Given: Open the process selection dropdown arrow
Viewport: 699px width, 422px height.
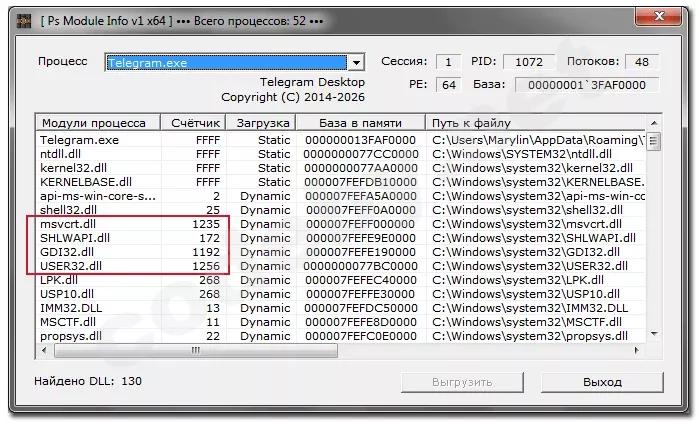Looking at the screenshot, I should 356,62.
